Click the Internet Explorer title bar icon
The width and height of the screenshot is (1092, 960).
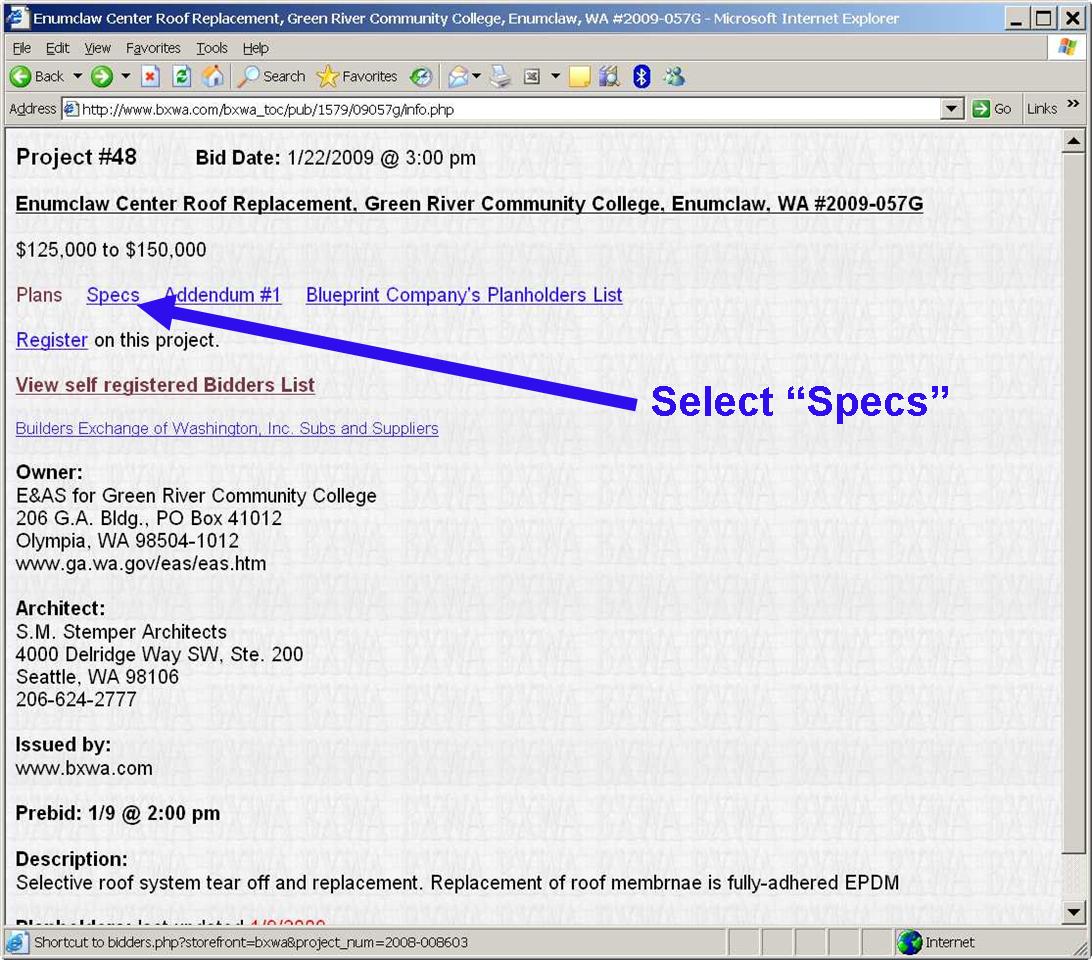click(17, 17)
